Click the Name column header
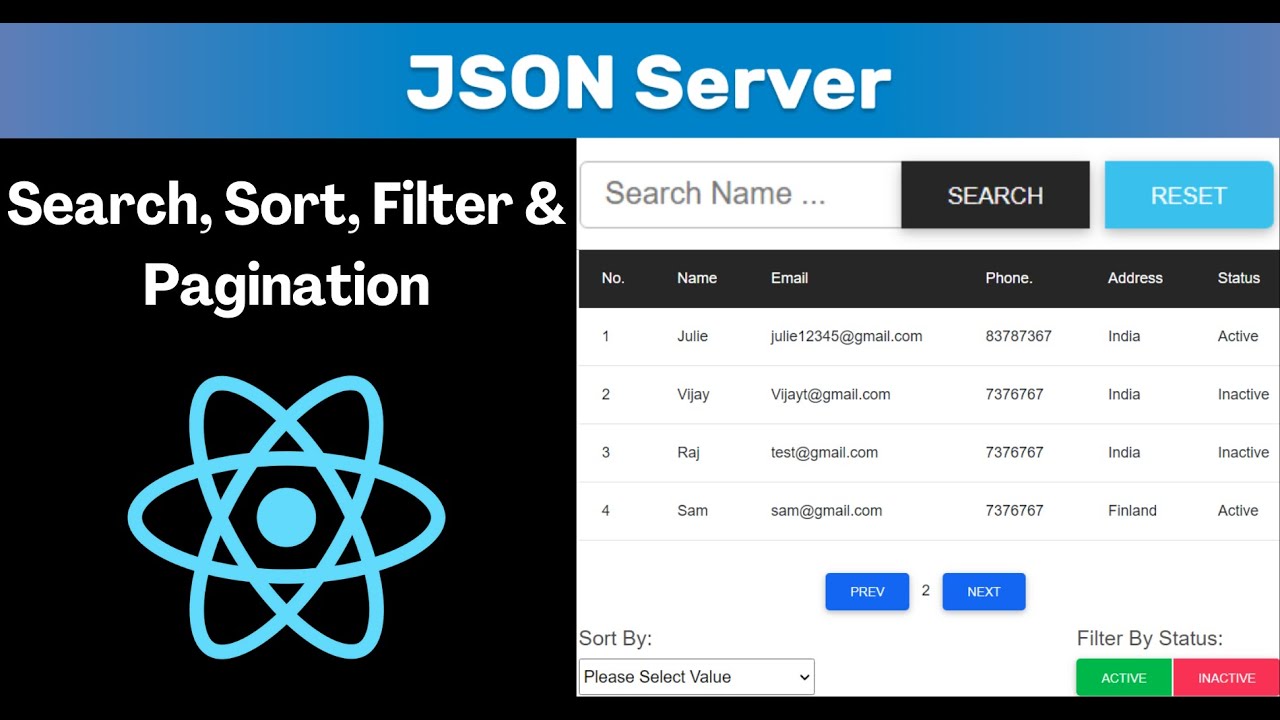This screenshot has height=720, width=1280. pyautogui.click(x=697, y=278)
